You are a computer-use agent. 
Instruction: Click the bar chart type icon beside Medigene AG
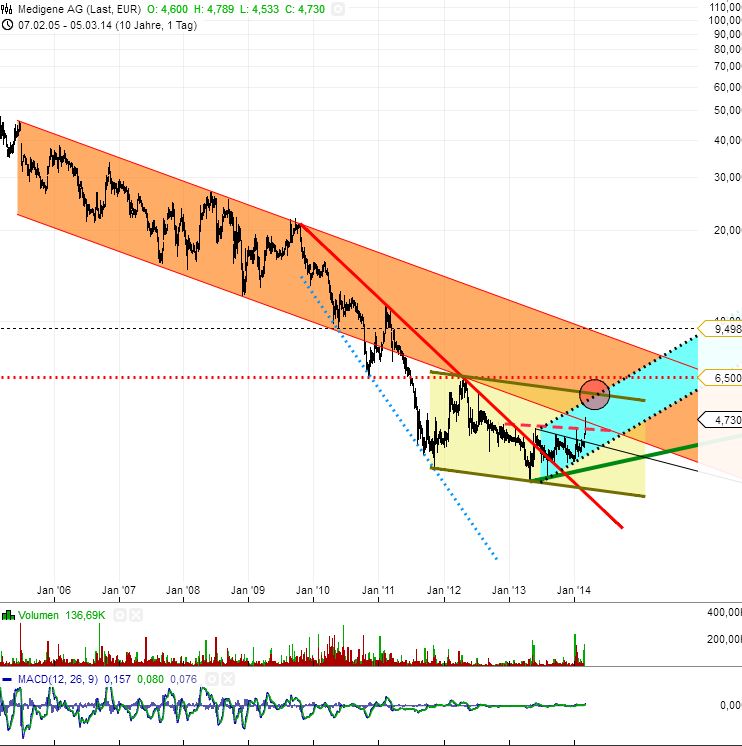pyautogui.click(x=7, y=9)
